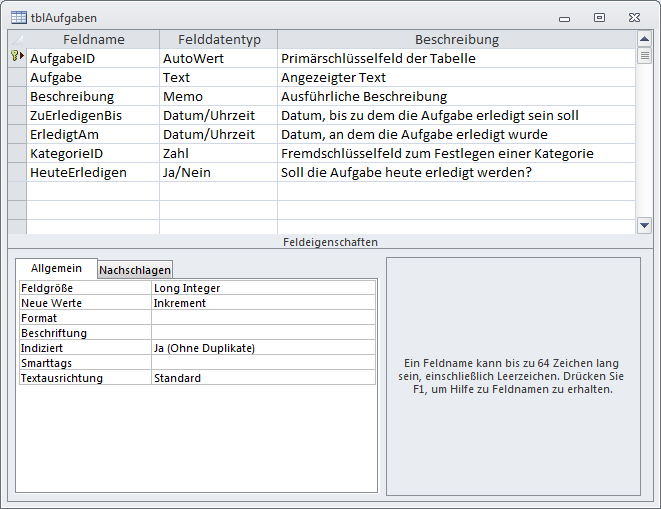Click the Felddatentyp column header

click(218, 39)
